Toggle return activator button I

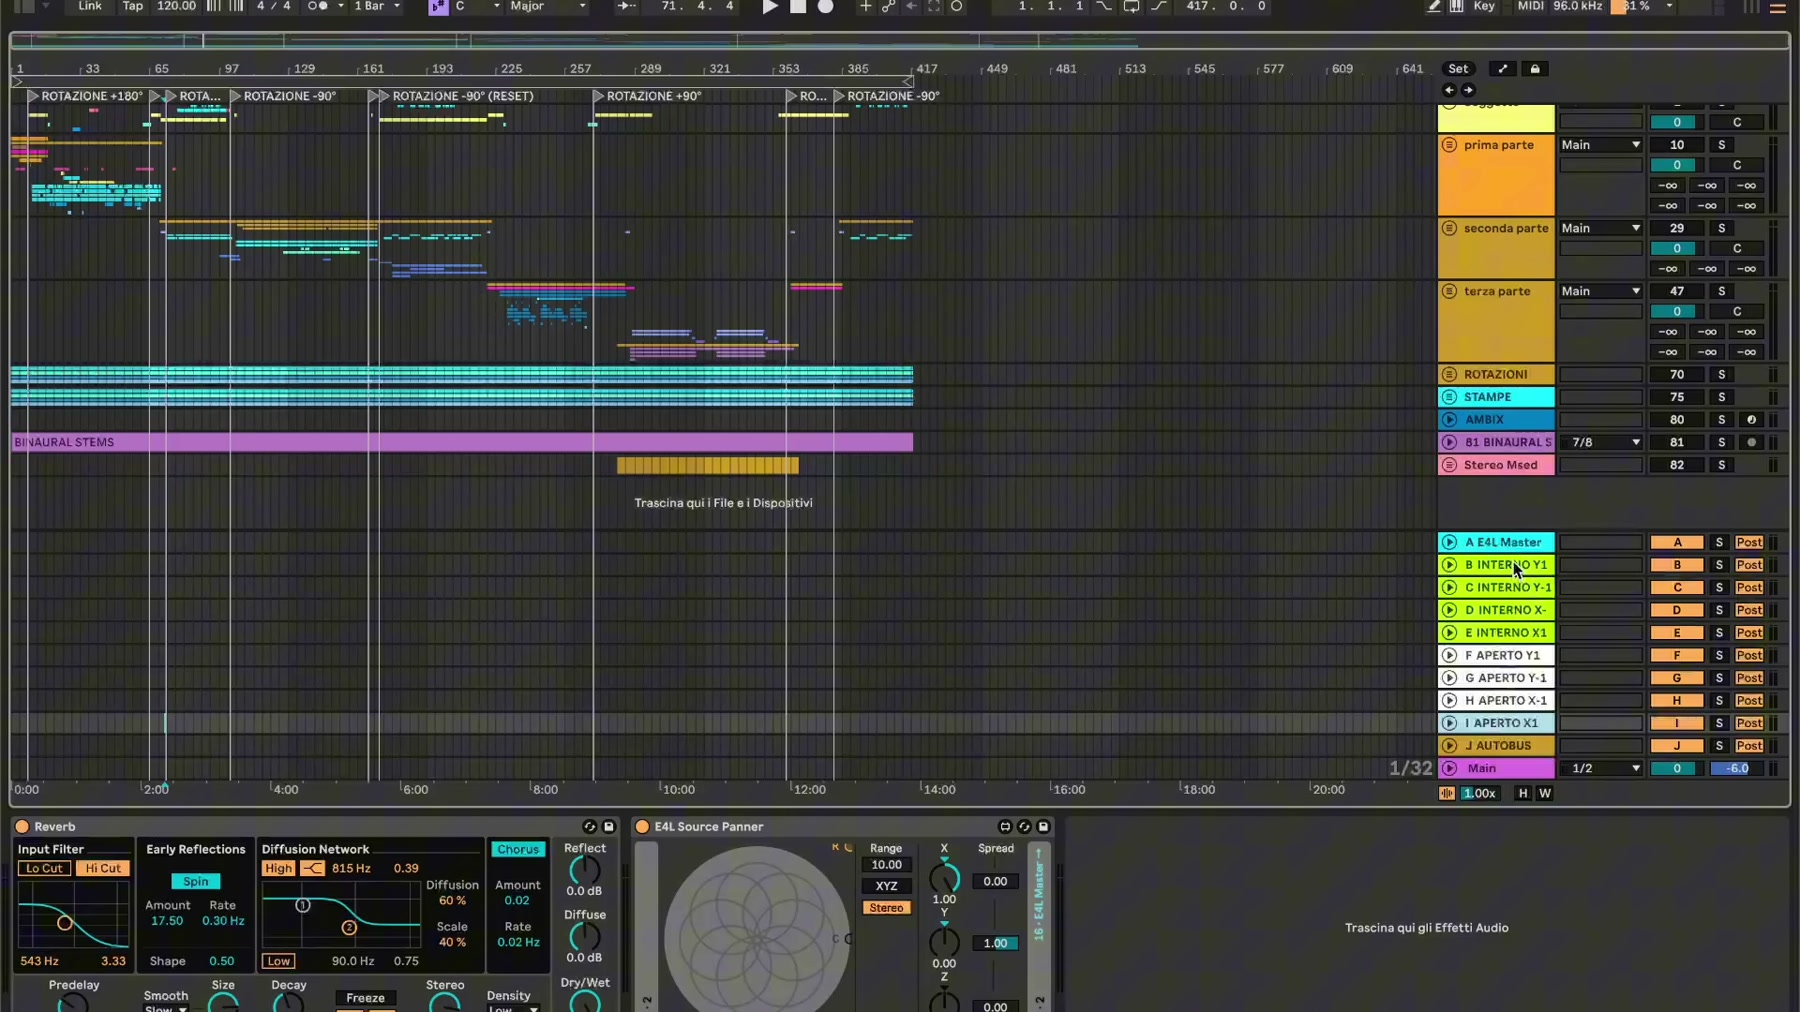tap(1677, 723)
